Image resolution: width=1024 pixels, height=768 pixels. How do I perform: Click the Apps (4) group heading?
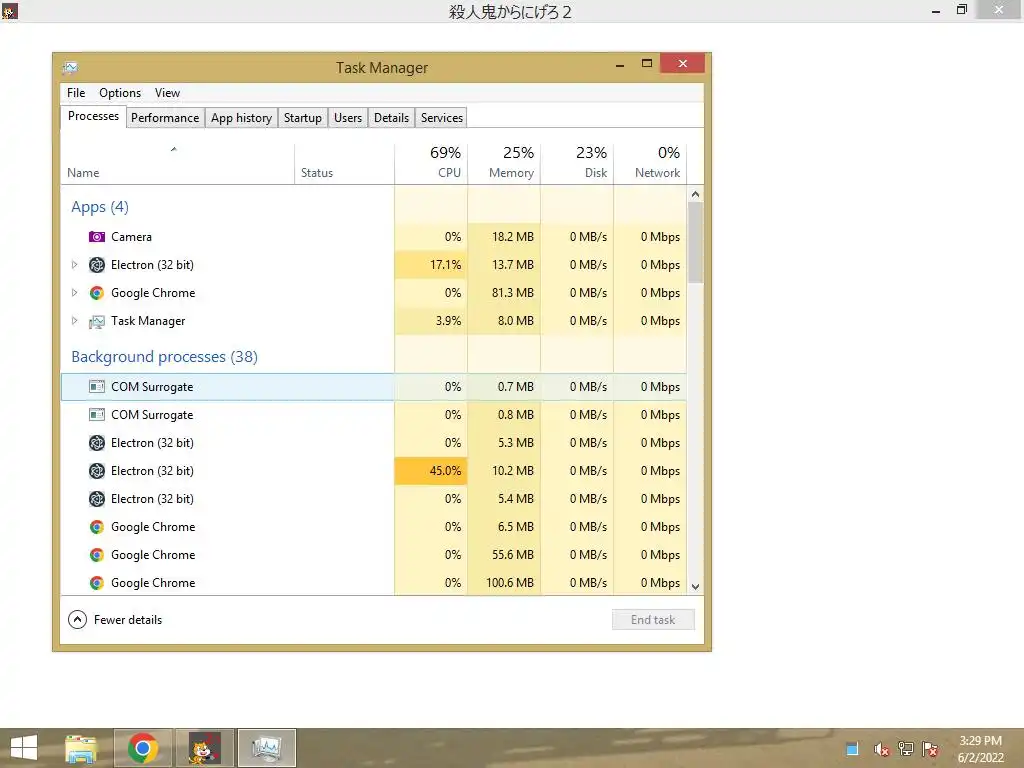100,207
